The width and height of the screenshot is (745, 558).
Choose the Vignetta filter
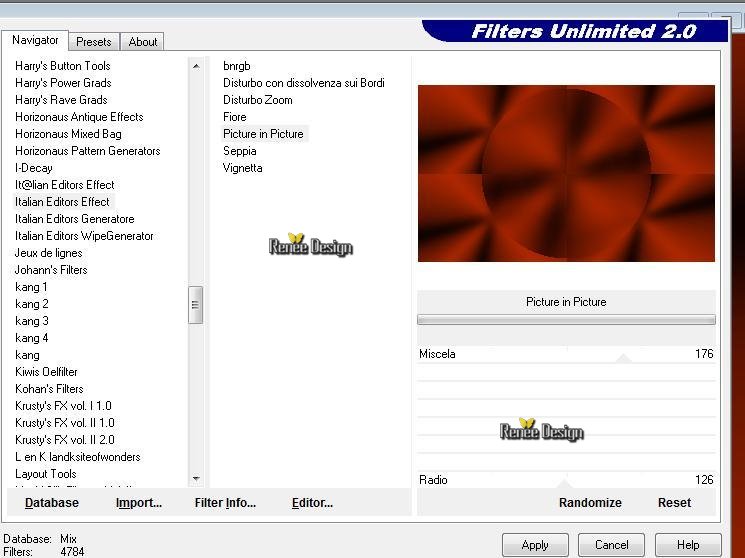coord(242,168)
